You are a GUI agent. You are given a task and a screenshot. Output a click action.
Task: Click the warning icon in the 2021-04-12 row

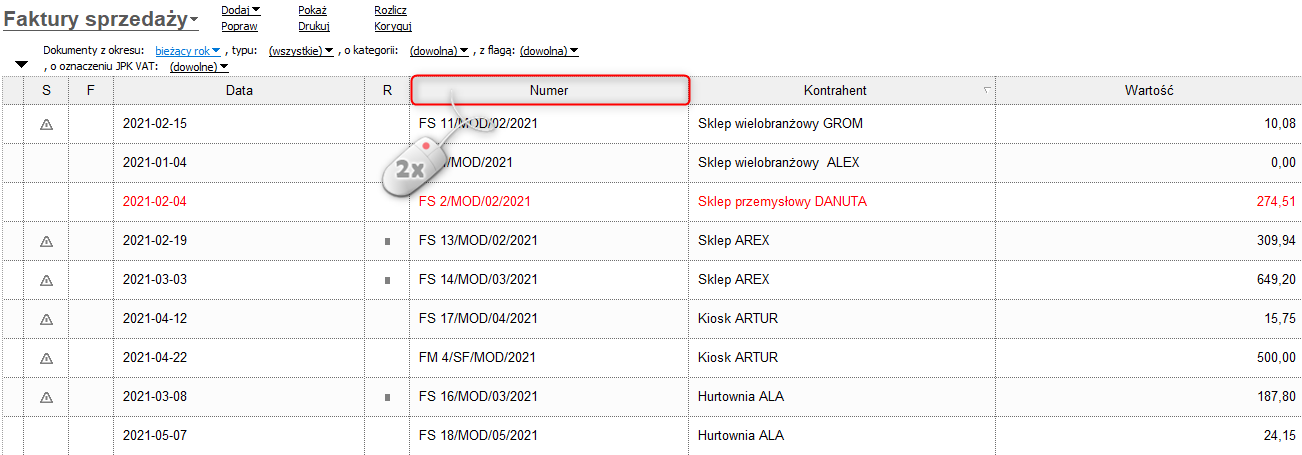tap(46, 319)
